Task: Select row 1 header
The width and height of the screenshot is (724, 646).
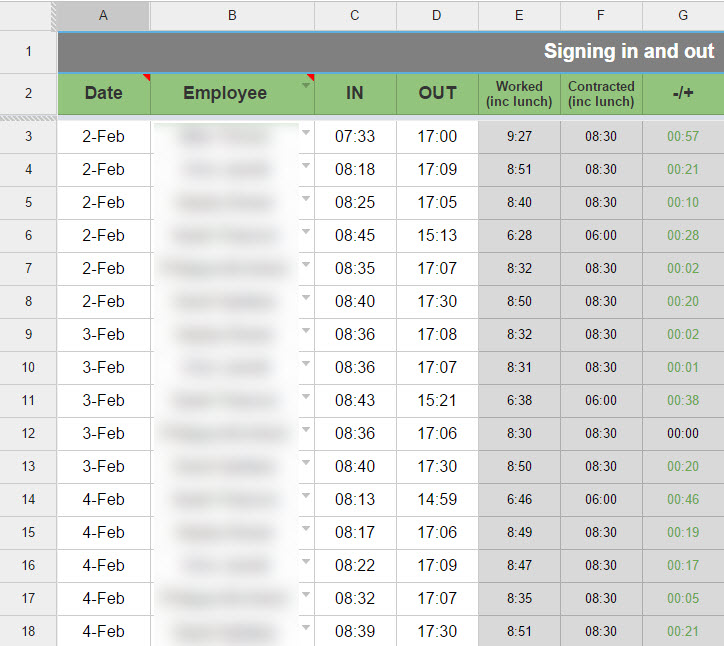Action: [x=28, y=52]
